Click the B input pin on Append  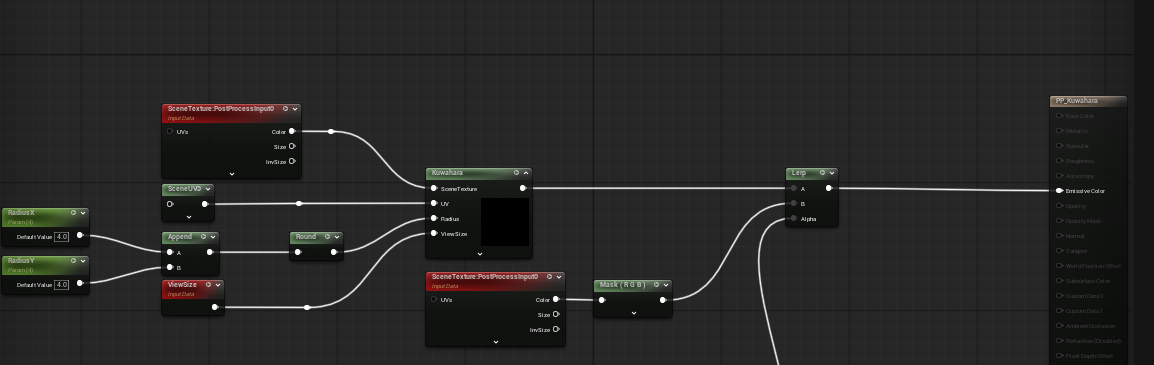coord(170,267)
